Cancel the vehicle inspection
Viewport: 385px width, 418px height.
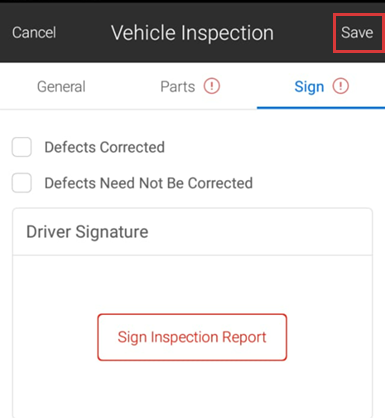click(x=34, y=33)
